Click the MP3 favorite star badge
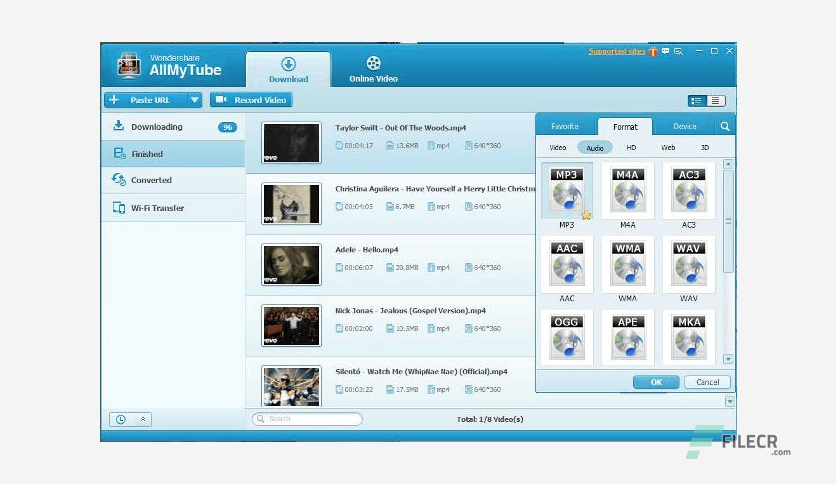Viewport: 836px width, 484px height. click(586, 215)
